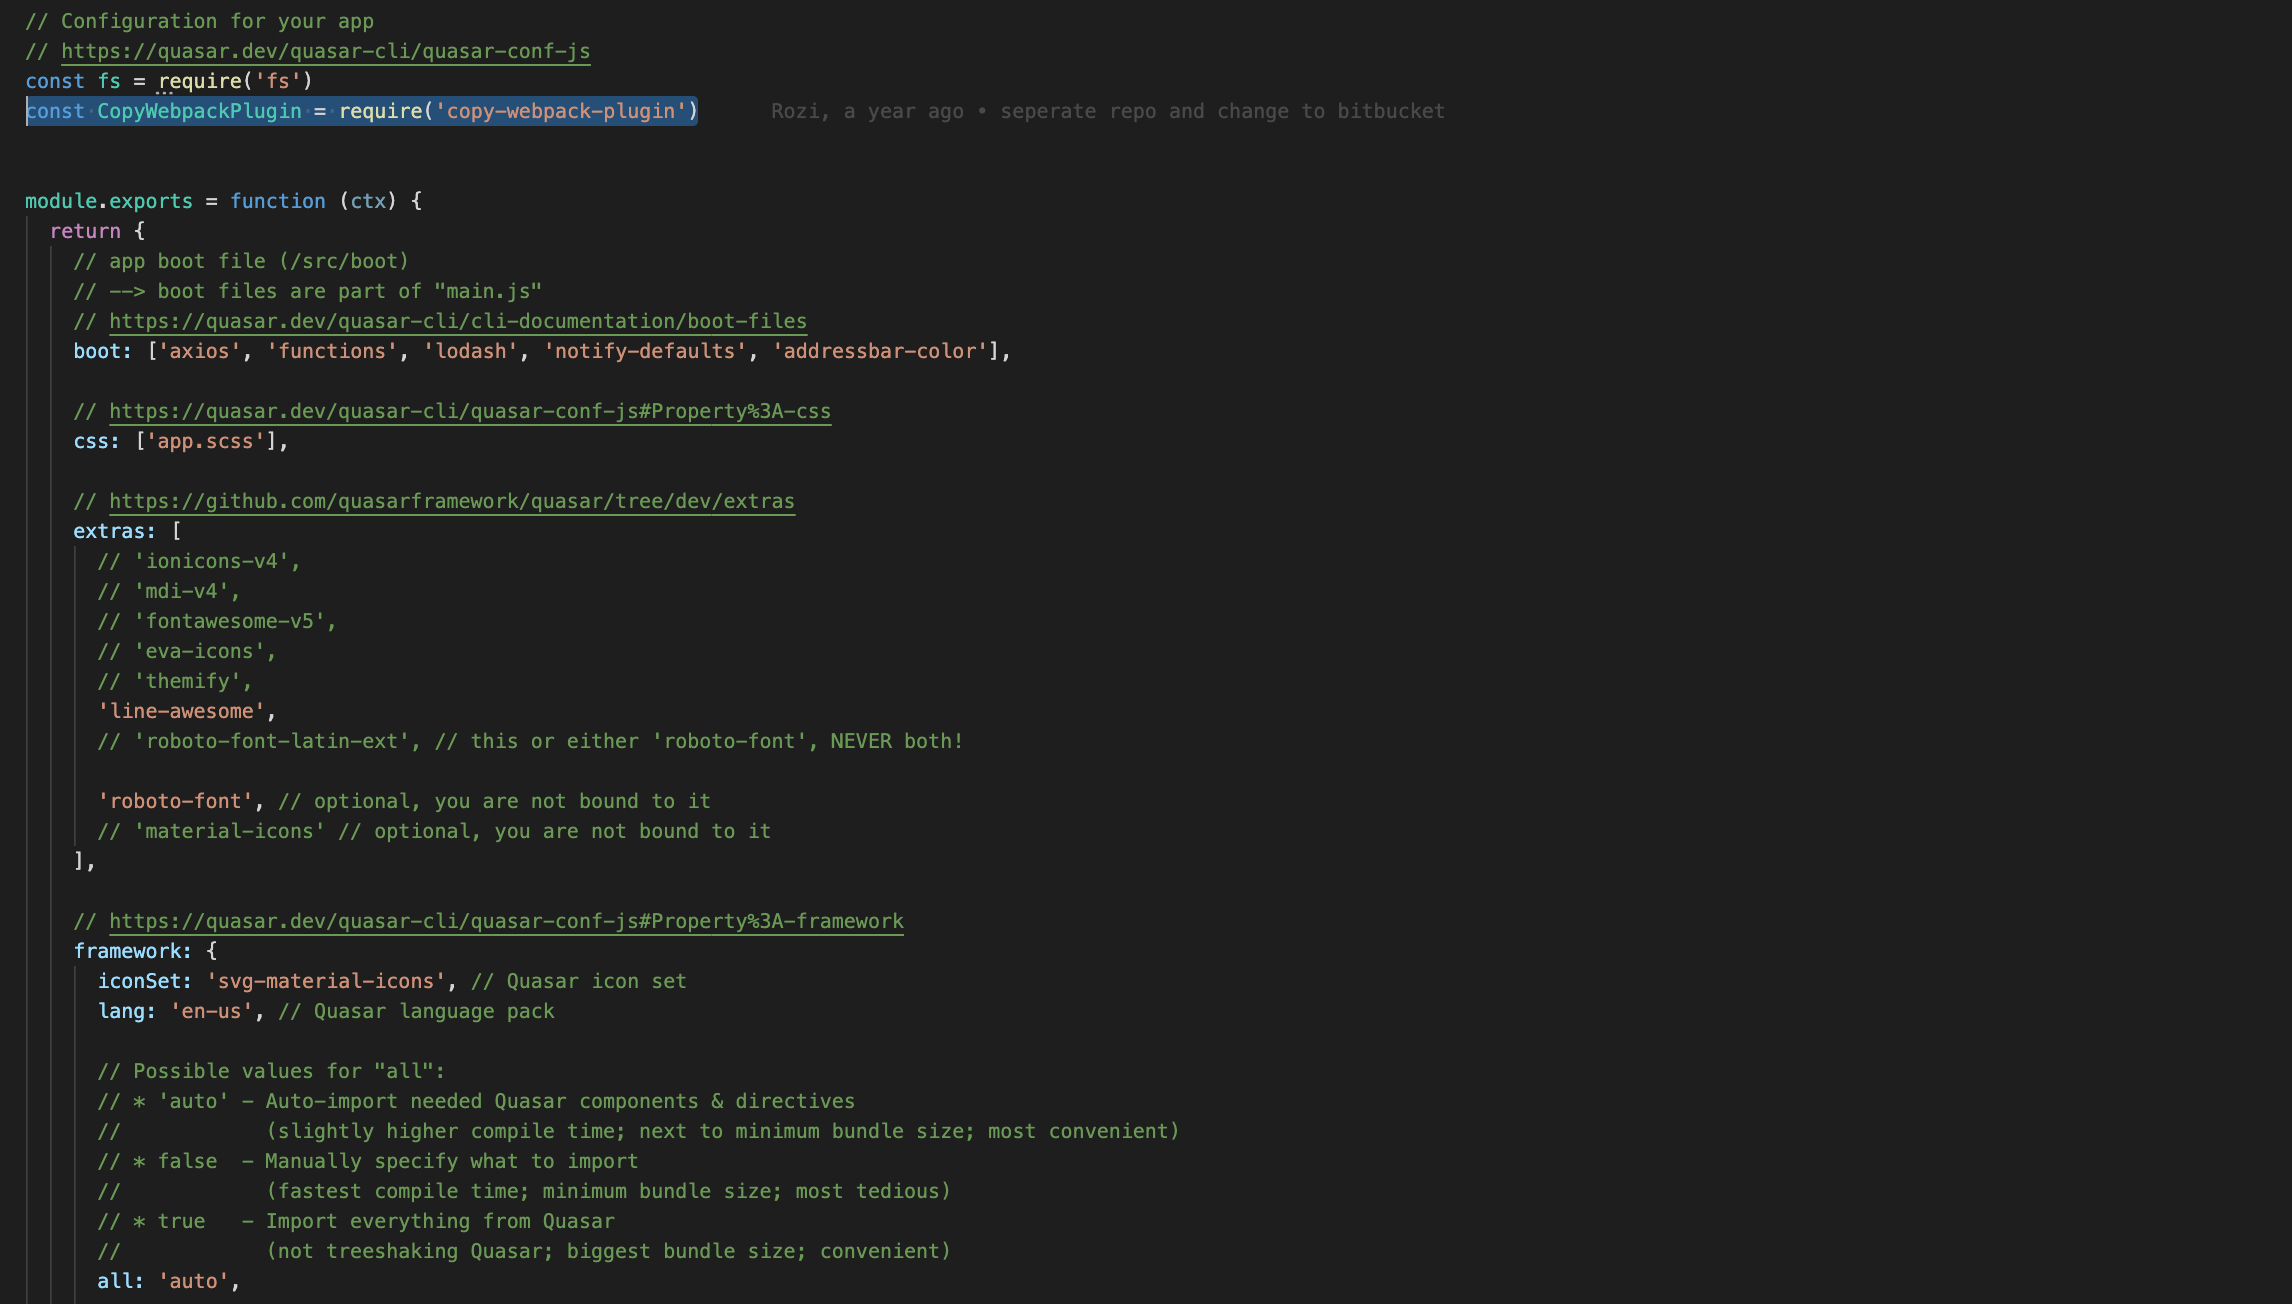Follow the Property%3A-css documentation URL

click(x=469, y=411)
